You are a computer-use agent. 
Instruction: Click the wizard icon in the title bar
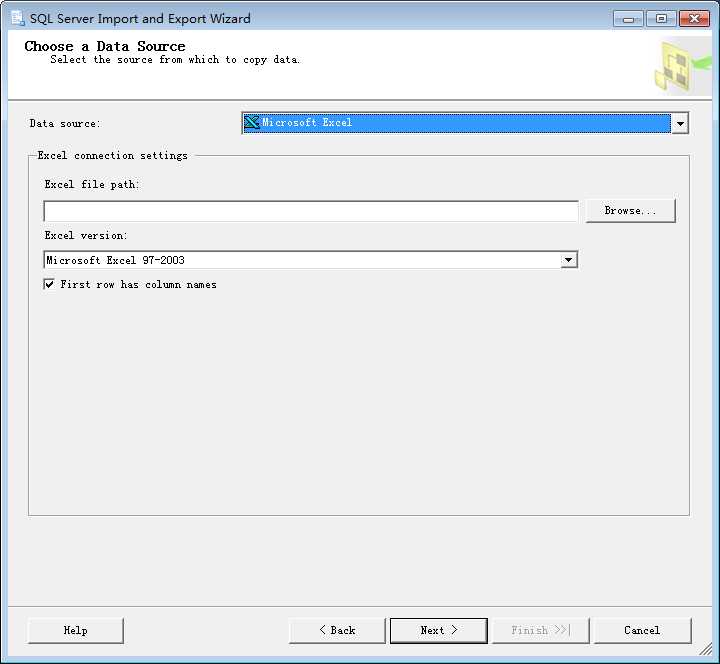click(18, 18)
